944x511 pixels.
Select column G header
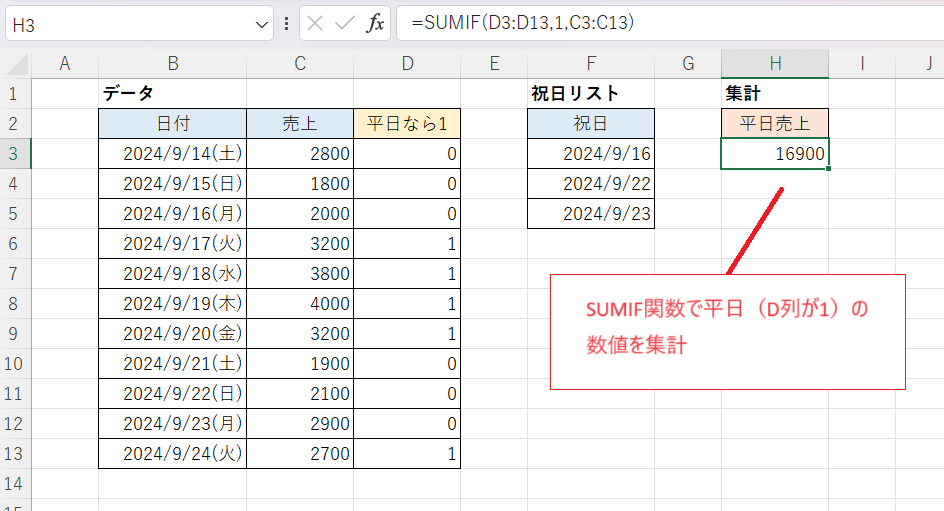pyautogui.click(x=688, y=63)
